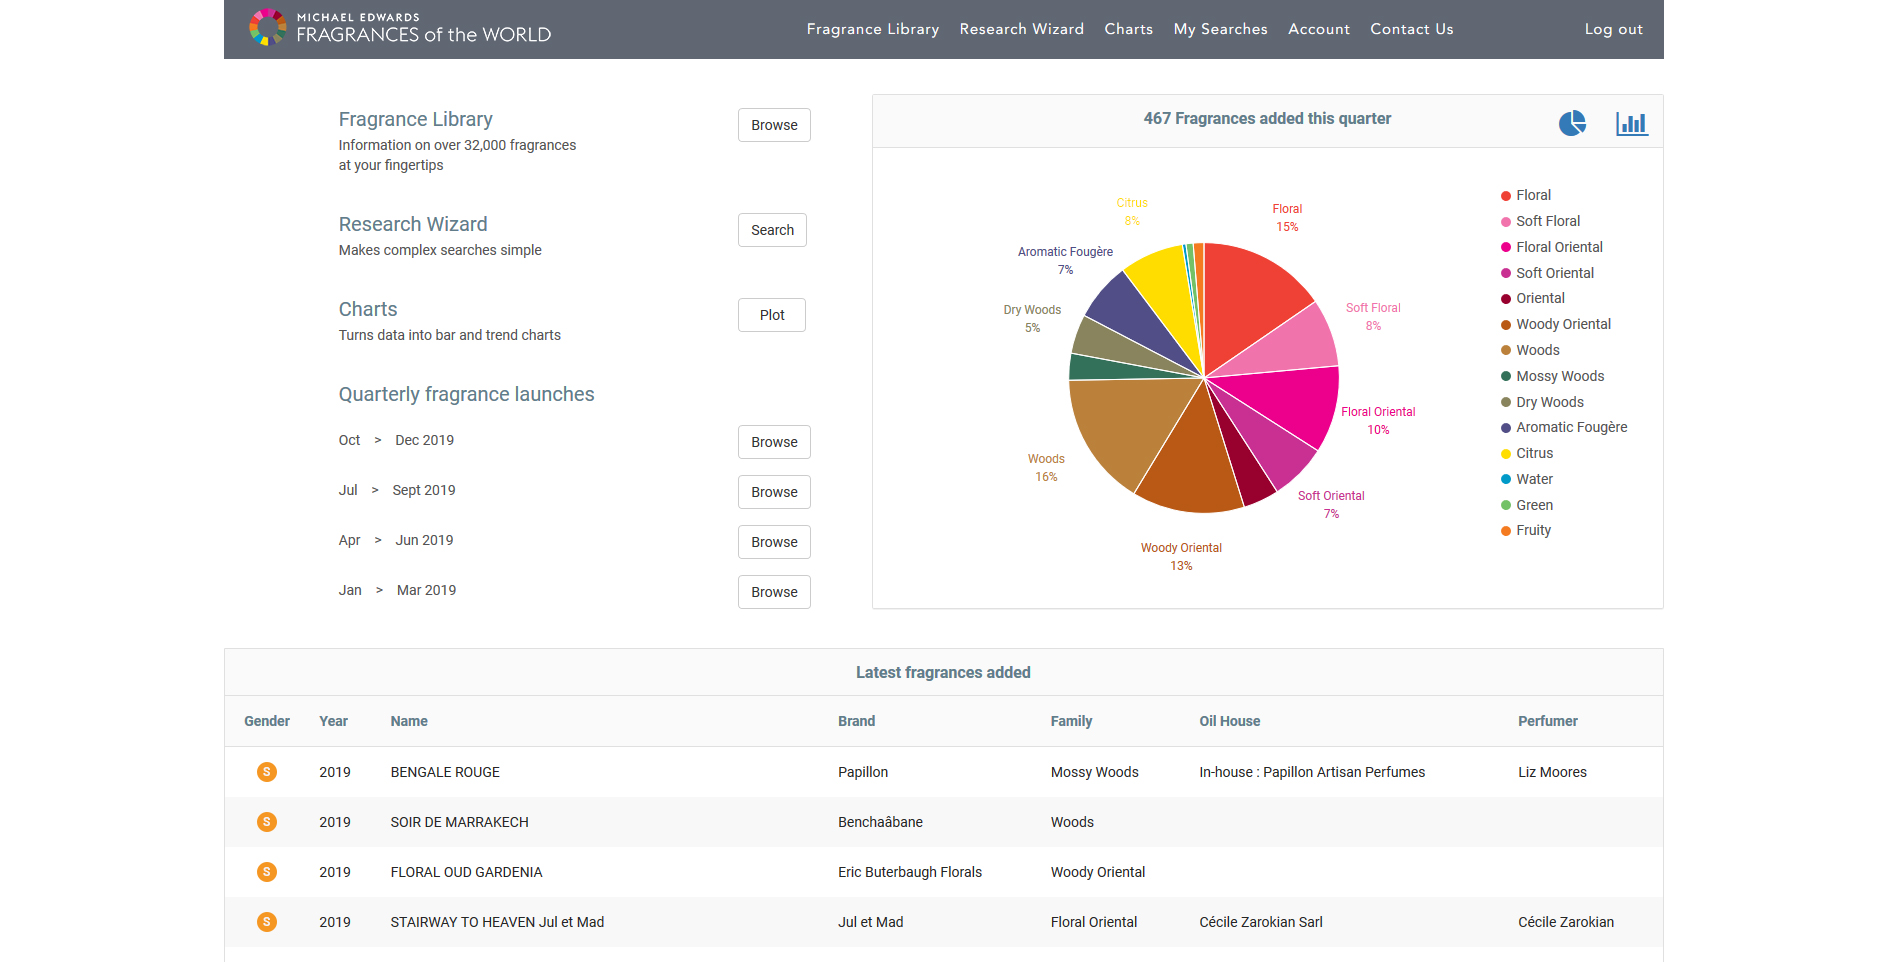The height and width of the screenshot is (962, 1886).
Task: Click perfumer Liz Moores cell
Action: tap(1552, 772)
